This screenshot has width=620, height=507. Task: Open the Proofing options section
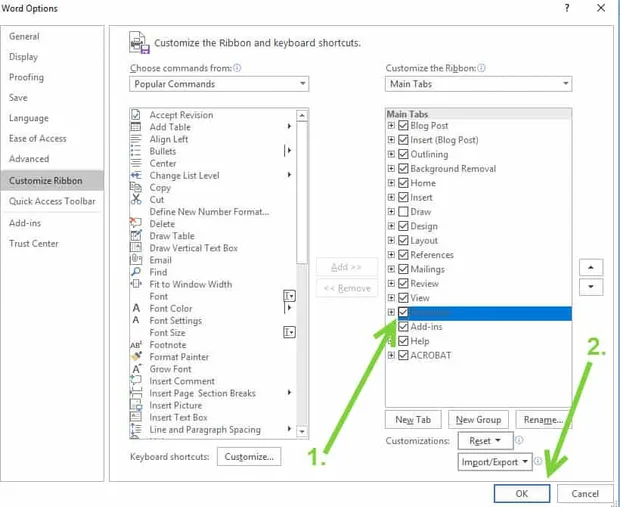coord(26,77)
